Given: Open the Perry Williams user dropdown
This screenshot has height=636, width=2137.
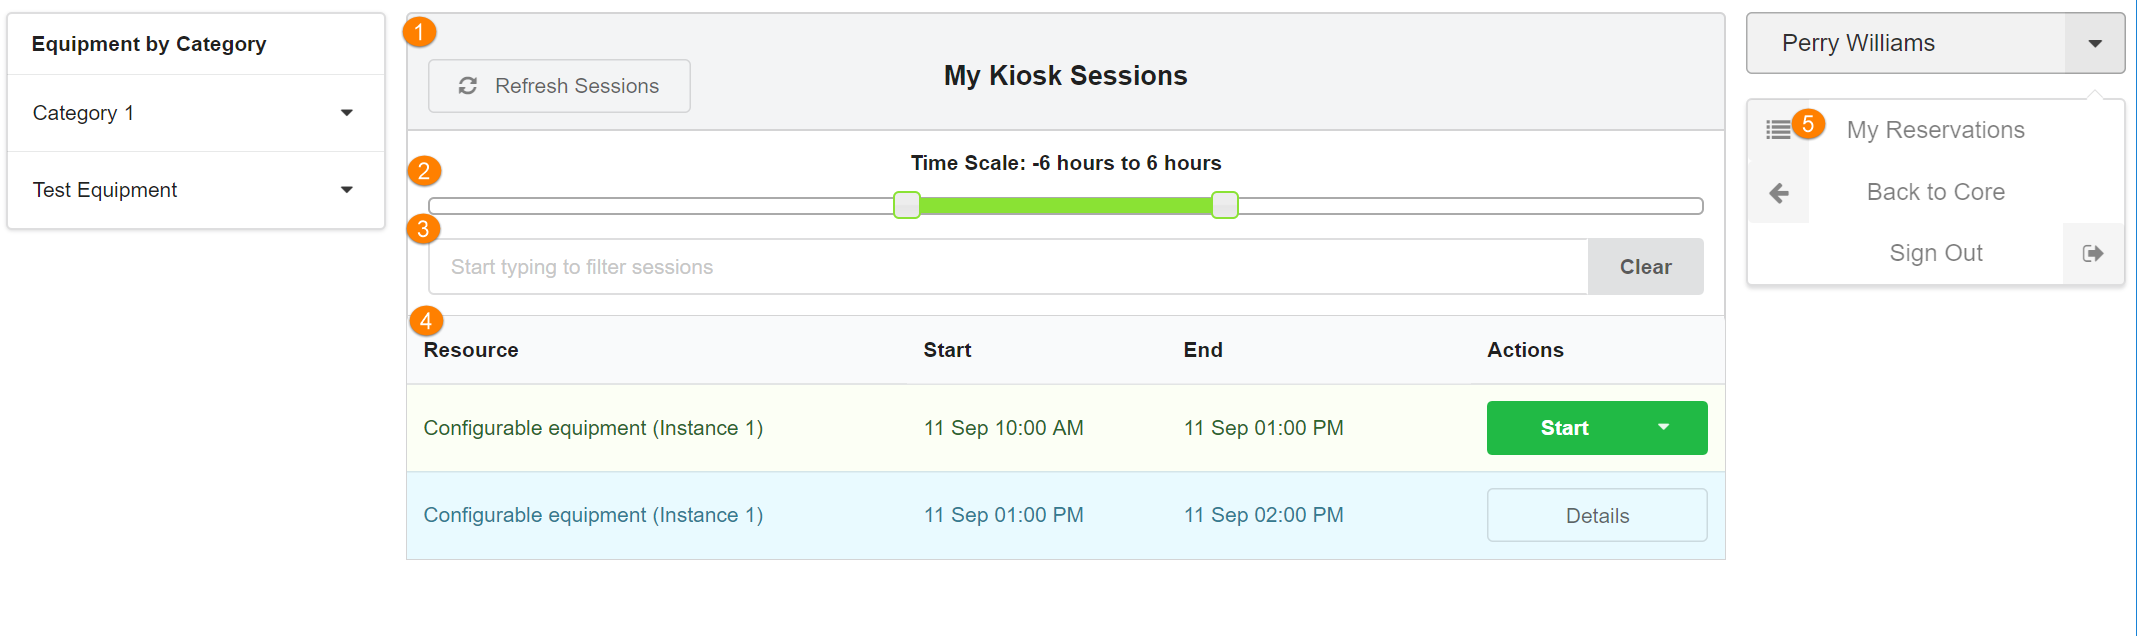Looking at the screenshot, I should [x=2094, y=43].
